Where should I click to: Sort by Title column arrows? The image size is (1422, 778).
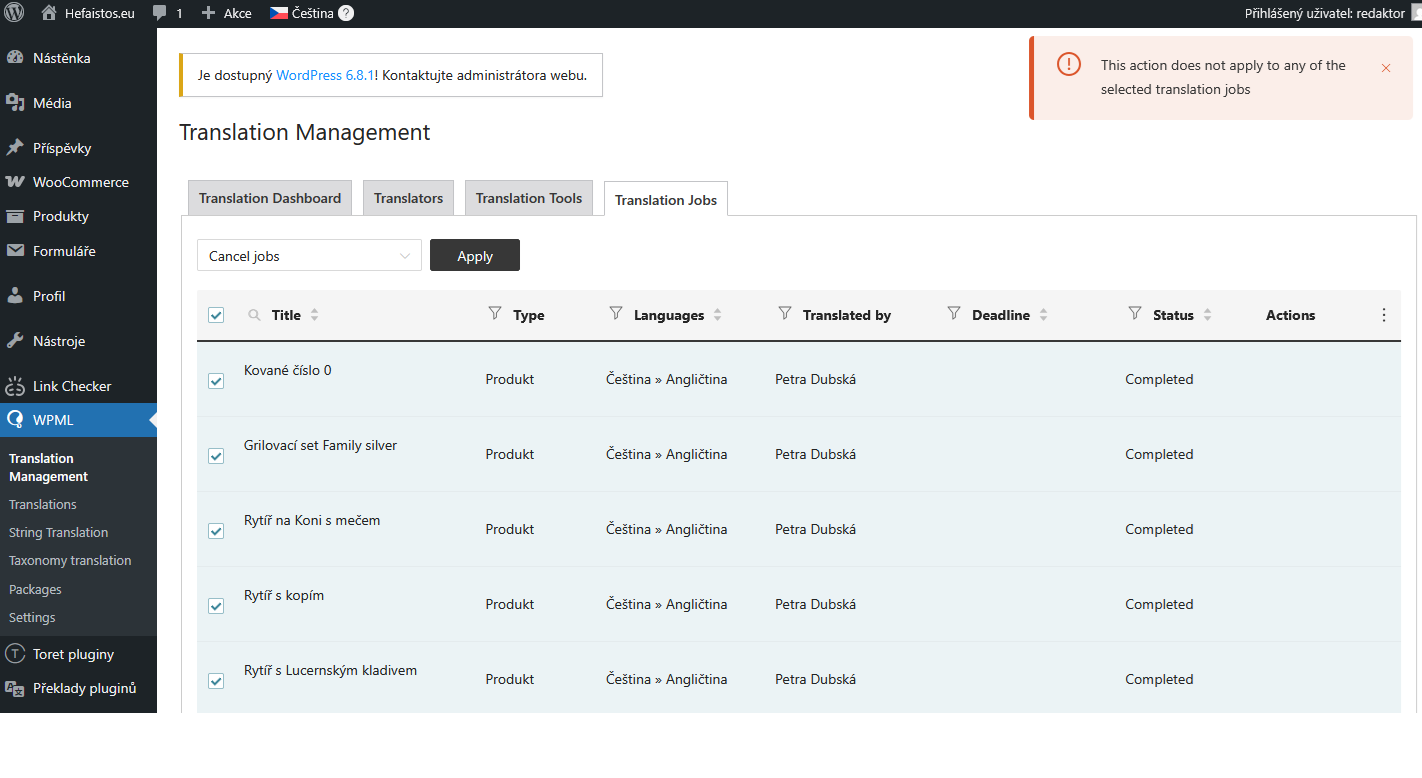[x=315, y=315]
